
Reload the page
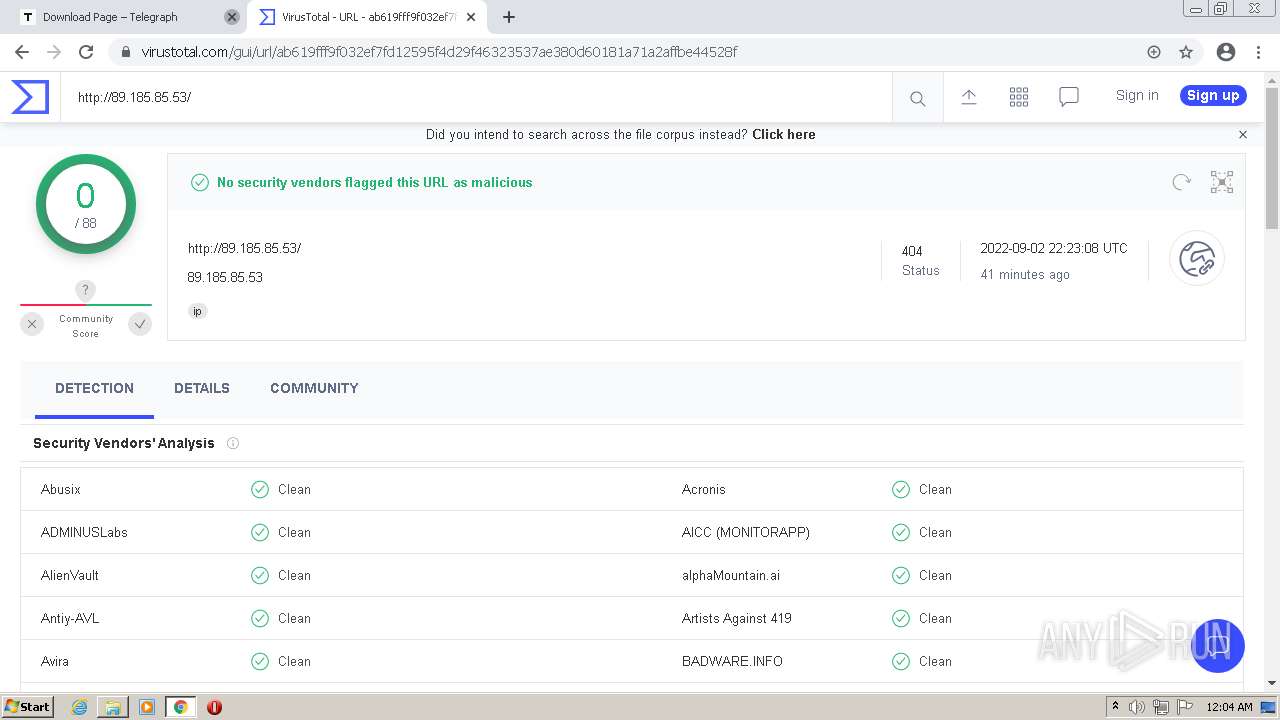tap(86, 52)
